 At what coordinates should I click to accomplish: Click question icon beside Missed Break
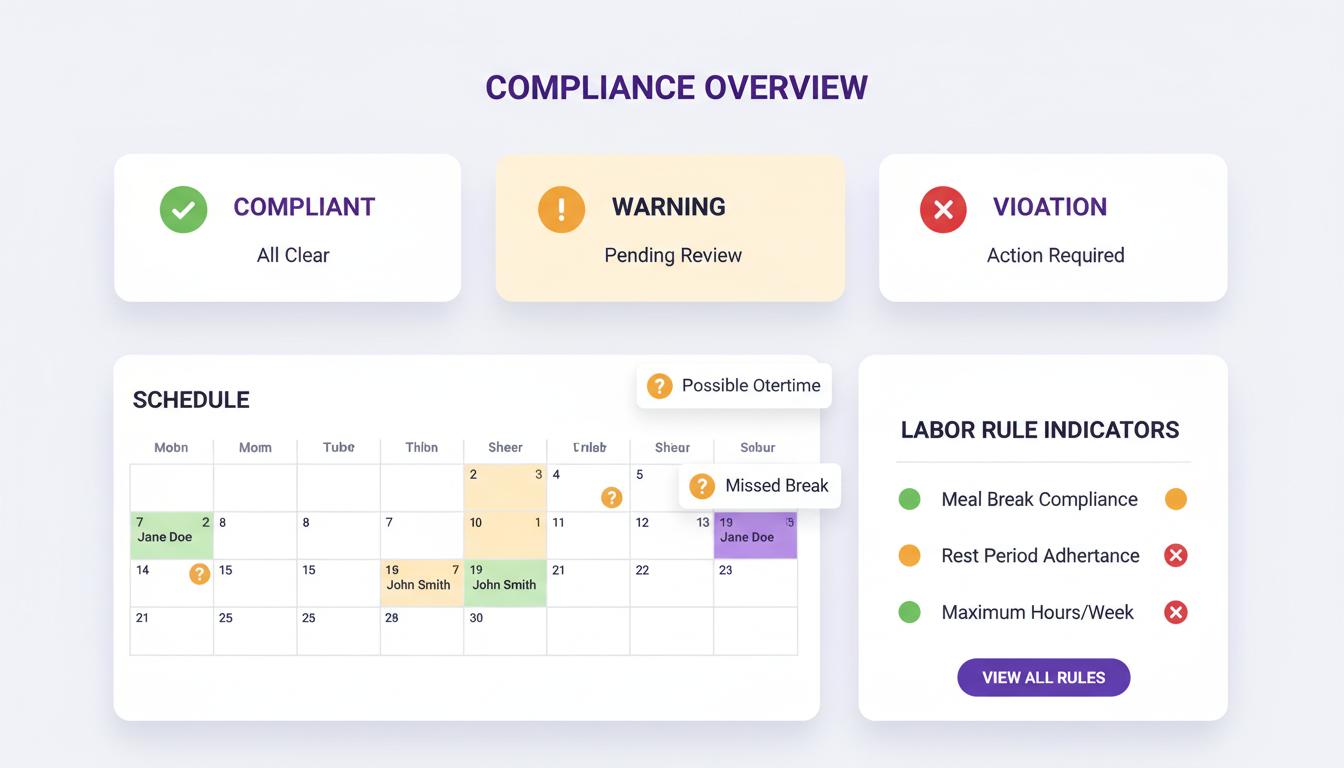702,486
